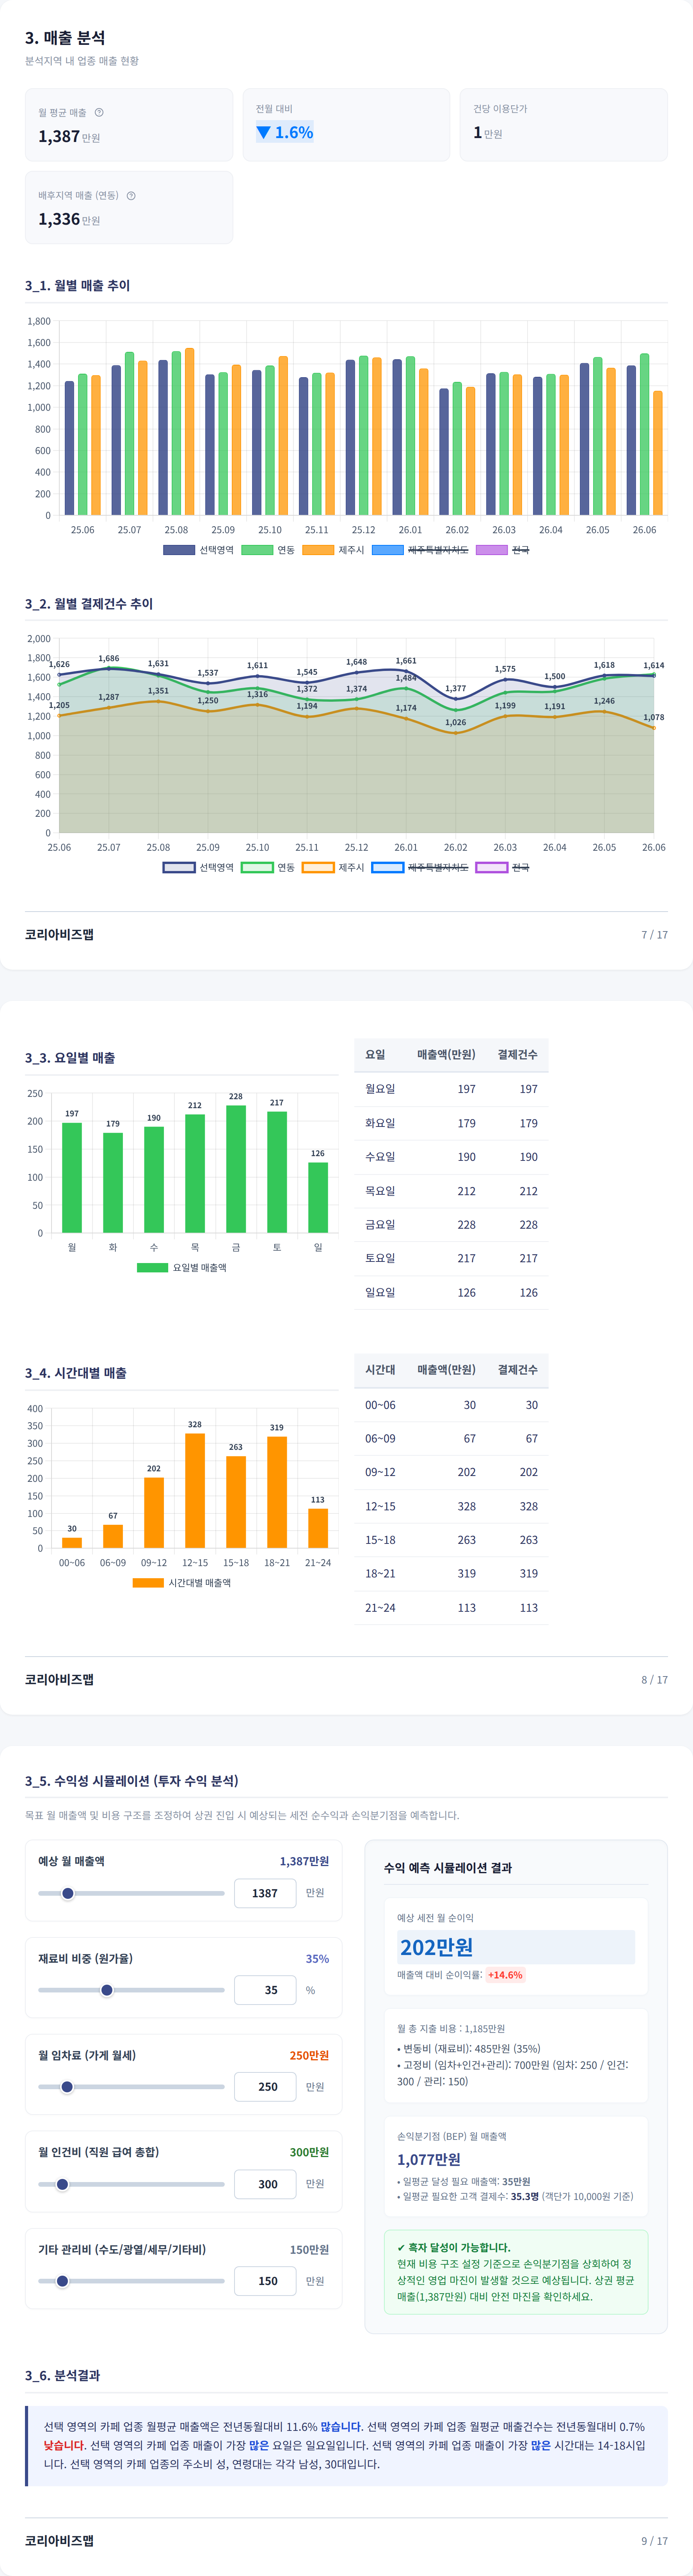693x2576 pixels.
Task: Click the 8 / 17 page number
Action: point(654,1680)
